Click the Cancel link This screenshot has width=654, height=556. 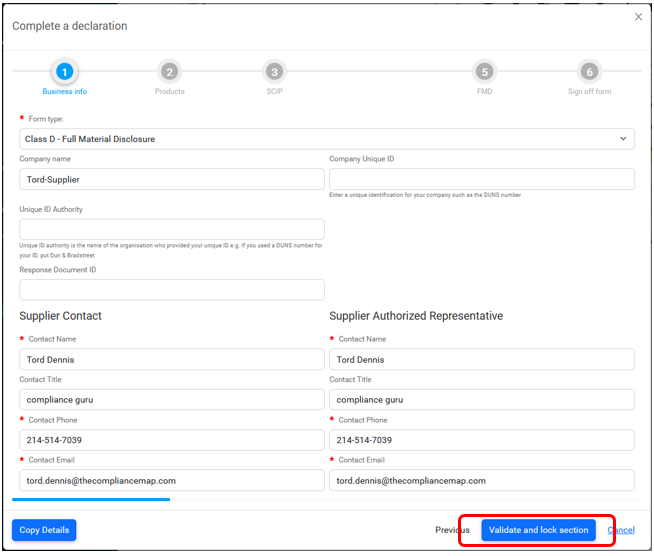[621, 530]
